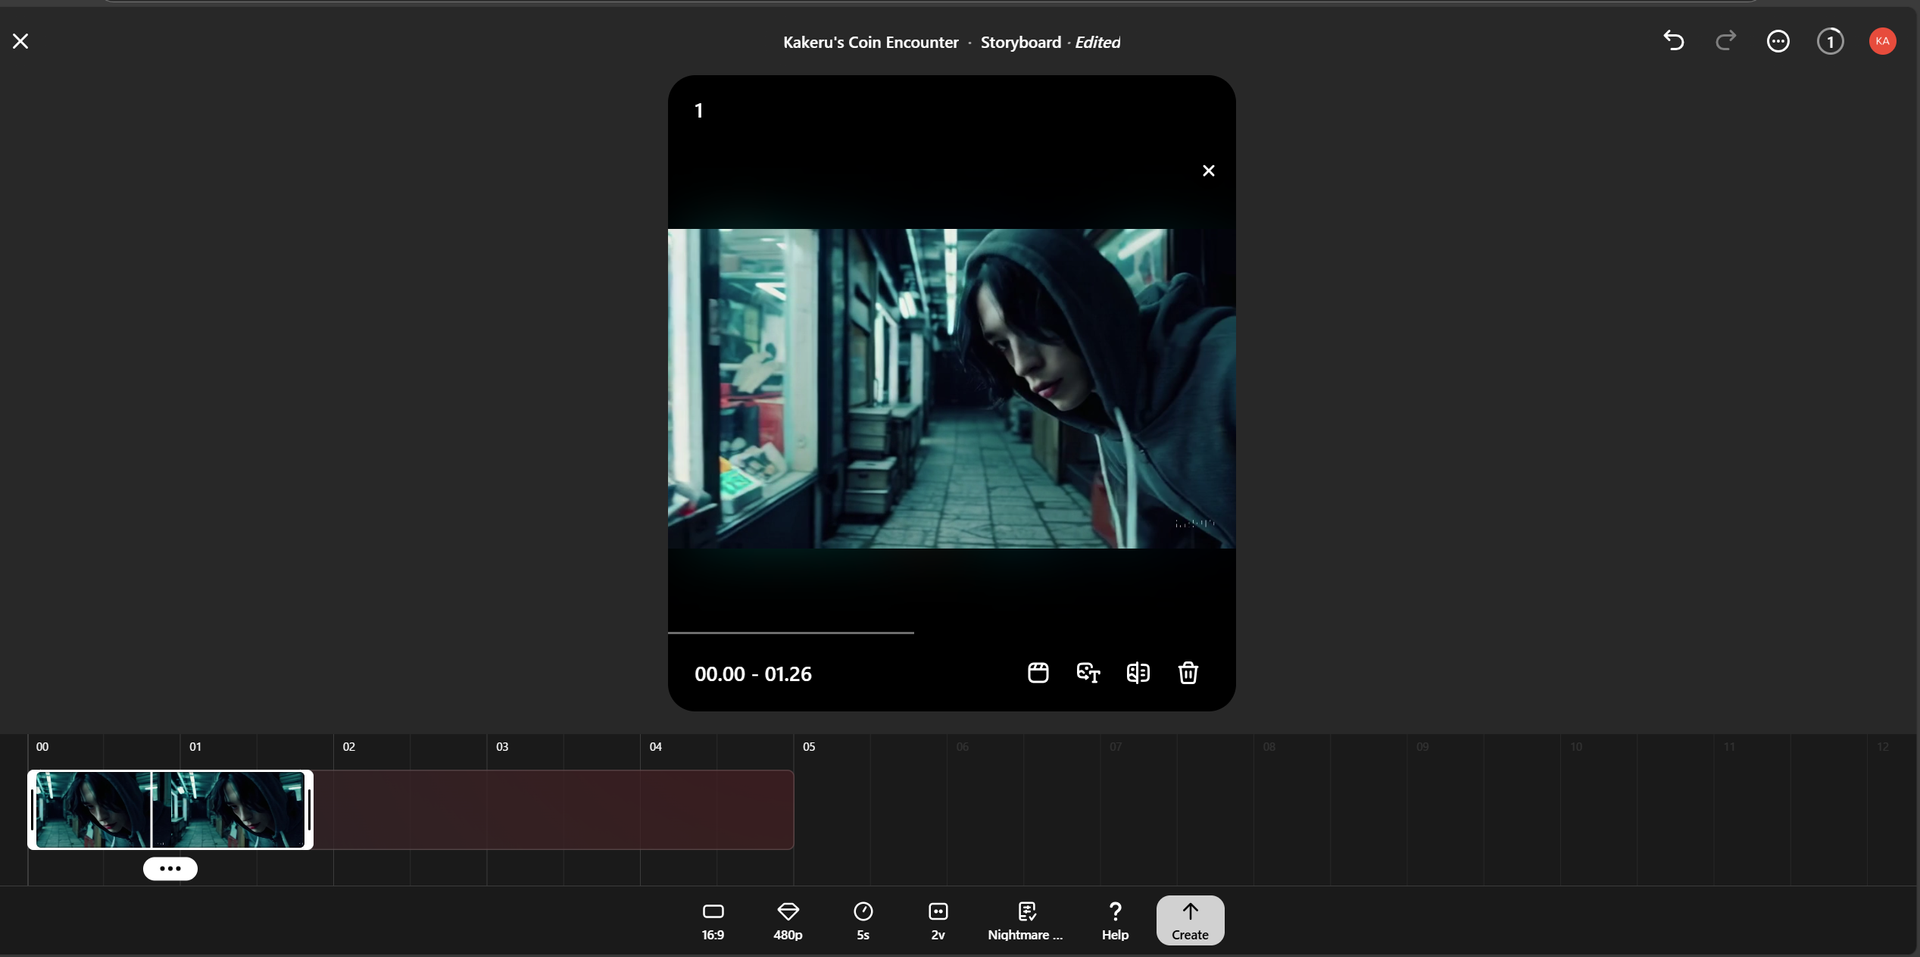
Task: Delete storyboard card 1 with trash icon
Action: pyautogui.click(x=1188, y=673)
